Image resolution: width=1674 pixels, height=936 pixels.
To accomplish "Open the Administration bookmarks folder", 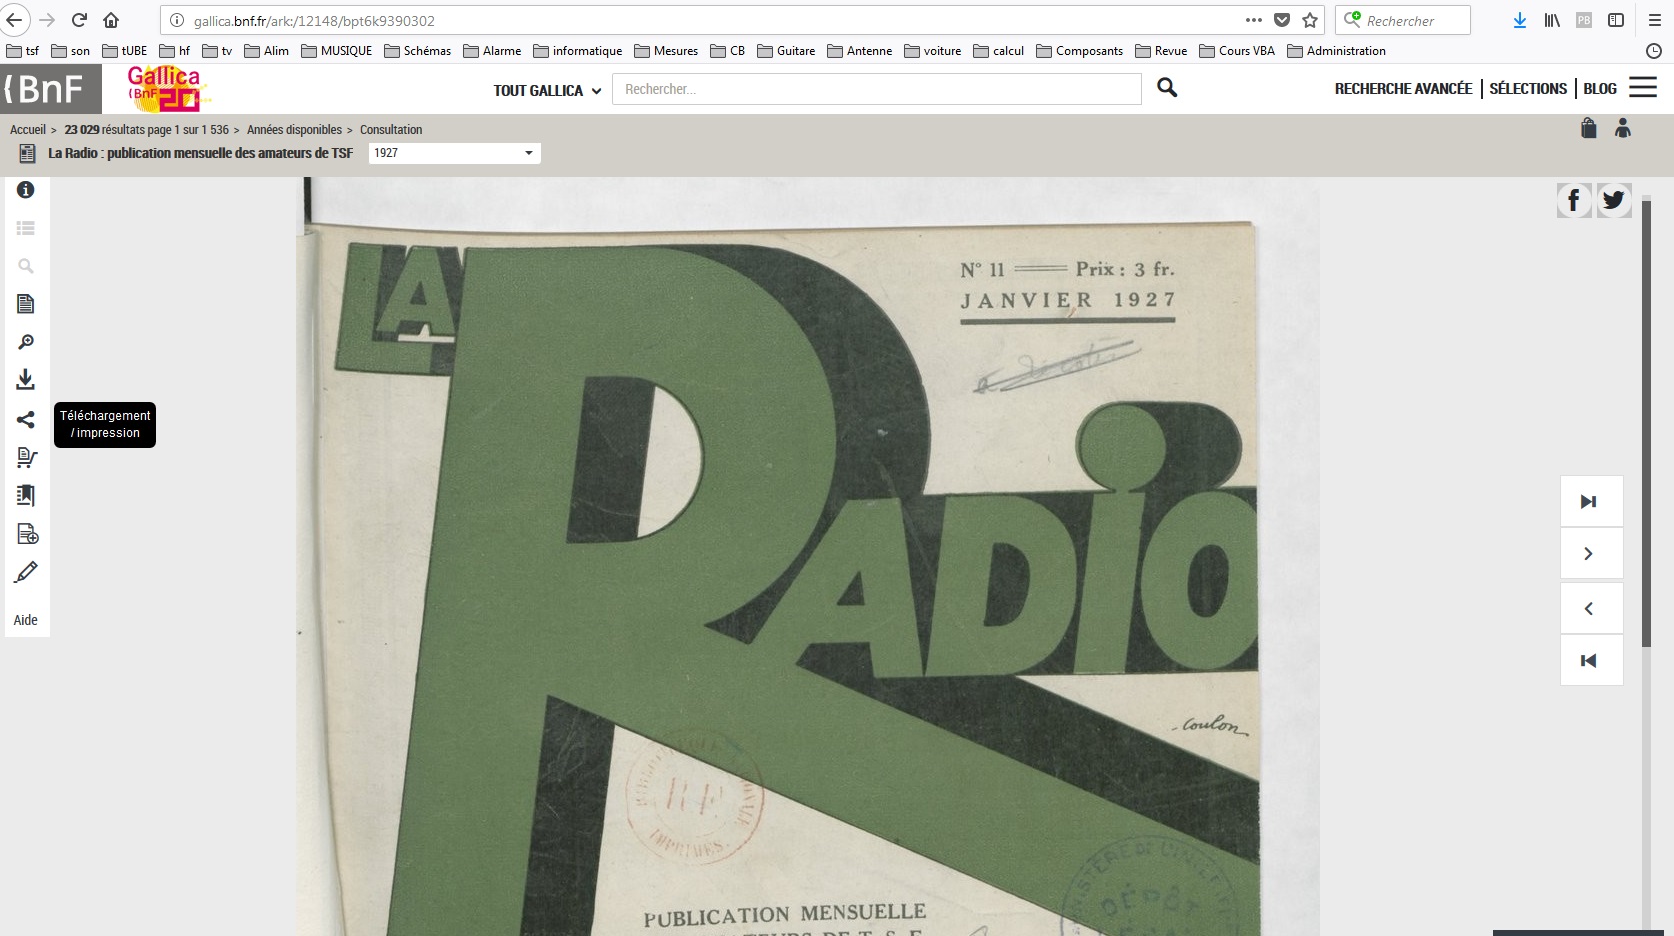I will pyautogui.click(x=1337, y=51).
